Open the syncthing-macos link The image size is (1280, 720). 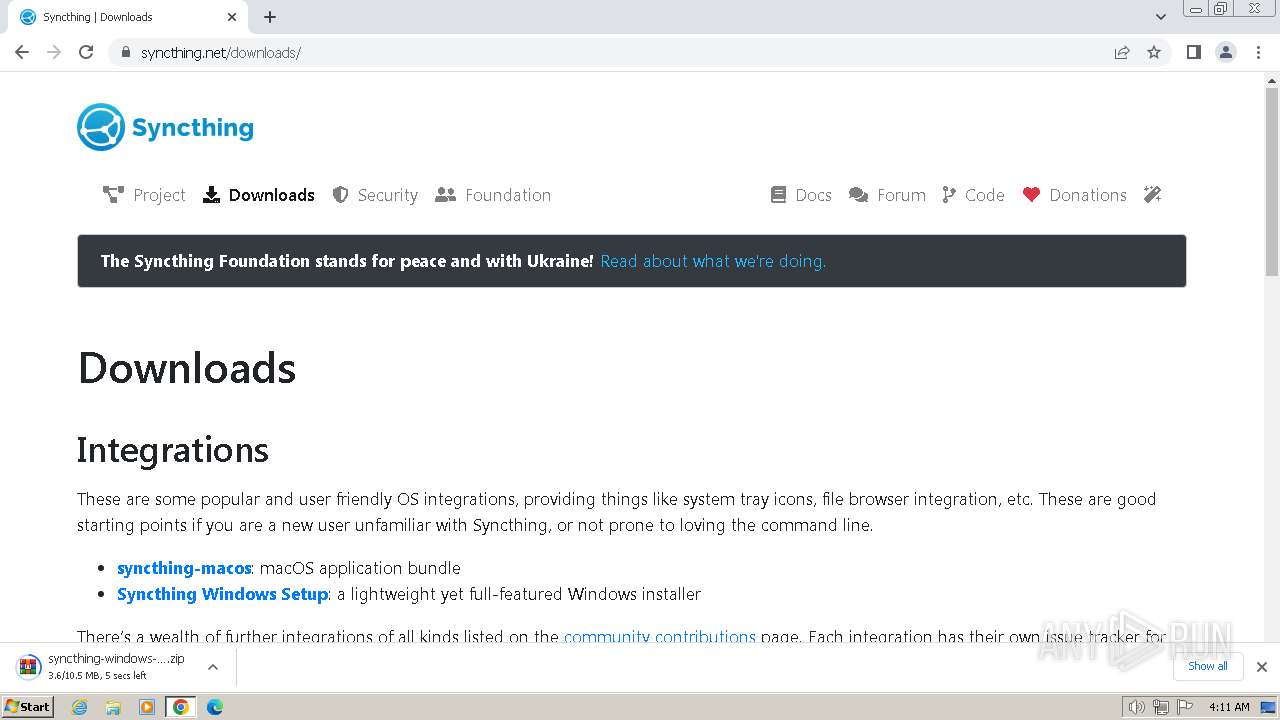click(x=184, y=568)
